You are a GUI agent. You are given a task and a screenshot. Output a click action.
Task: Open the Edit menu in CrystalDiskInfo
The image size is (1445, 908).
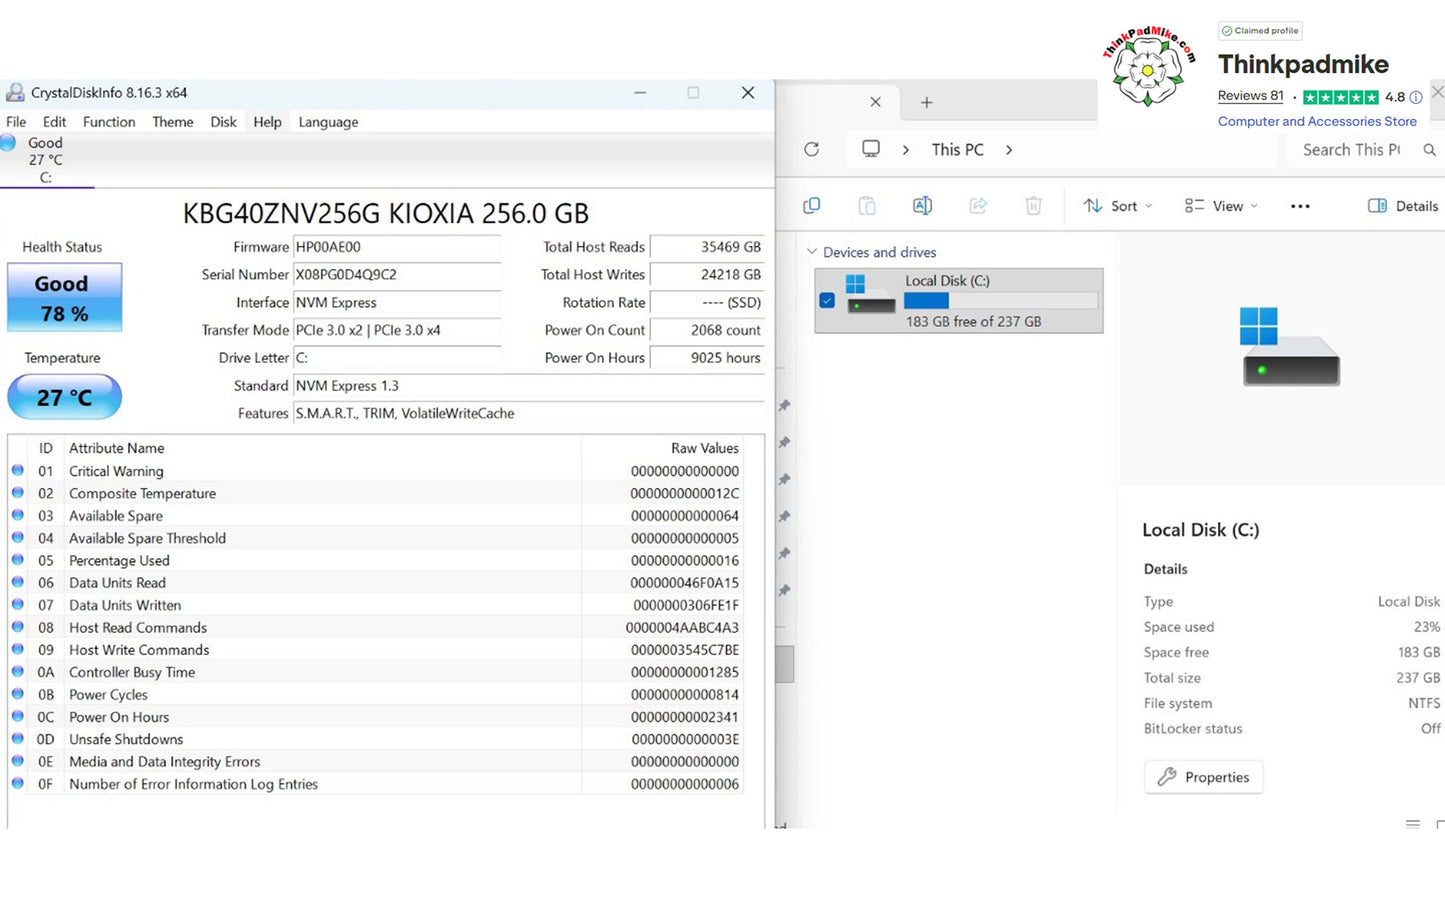click(55, 122)
